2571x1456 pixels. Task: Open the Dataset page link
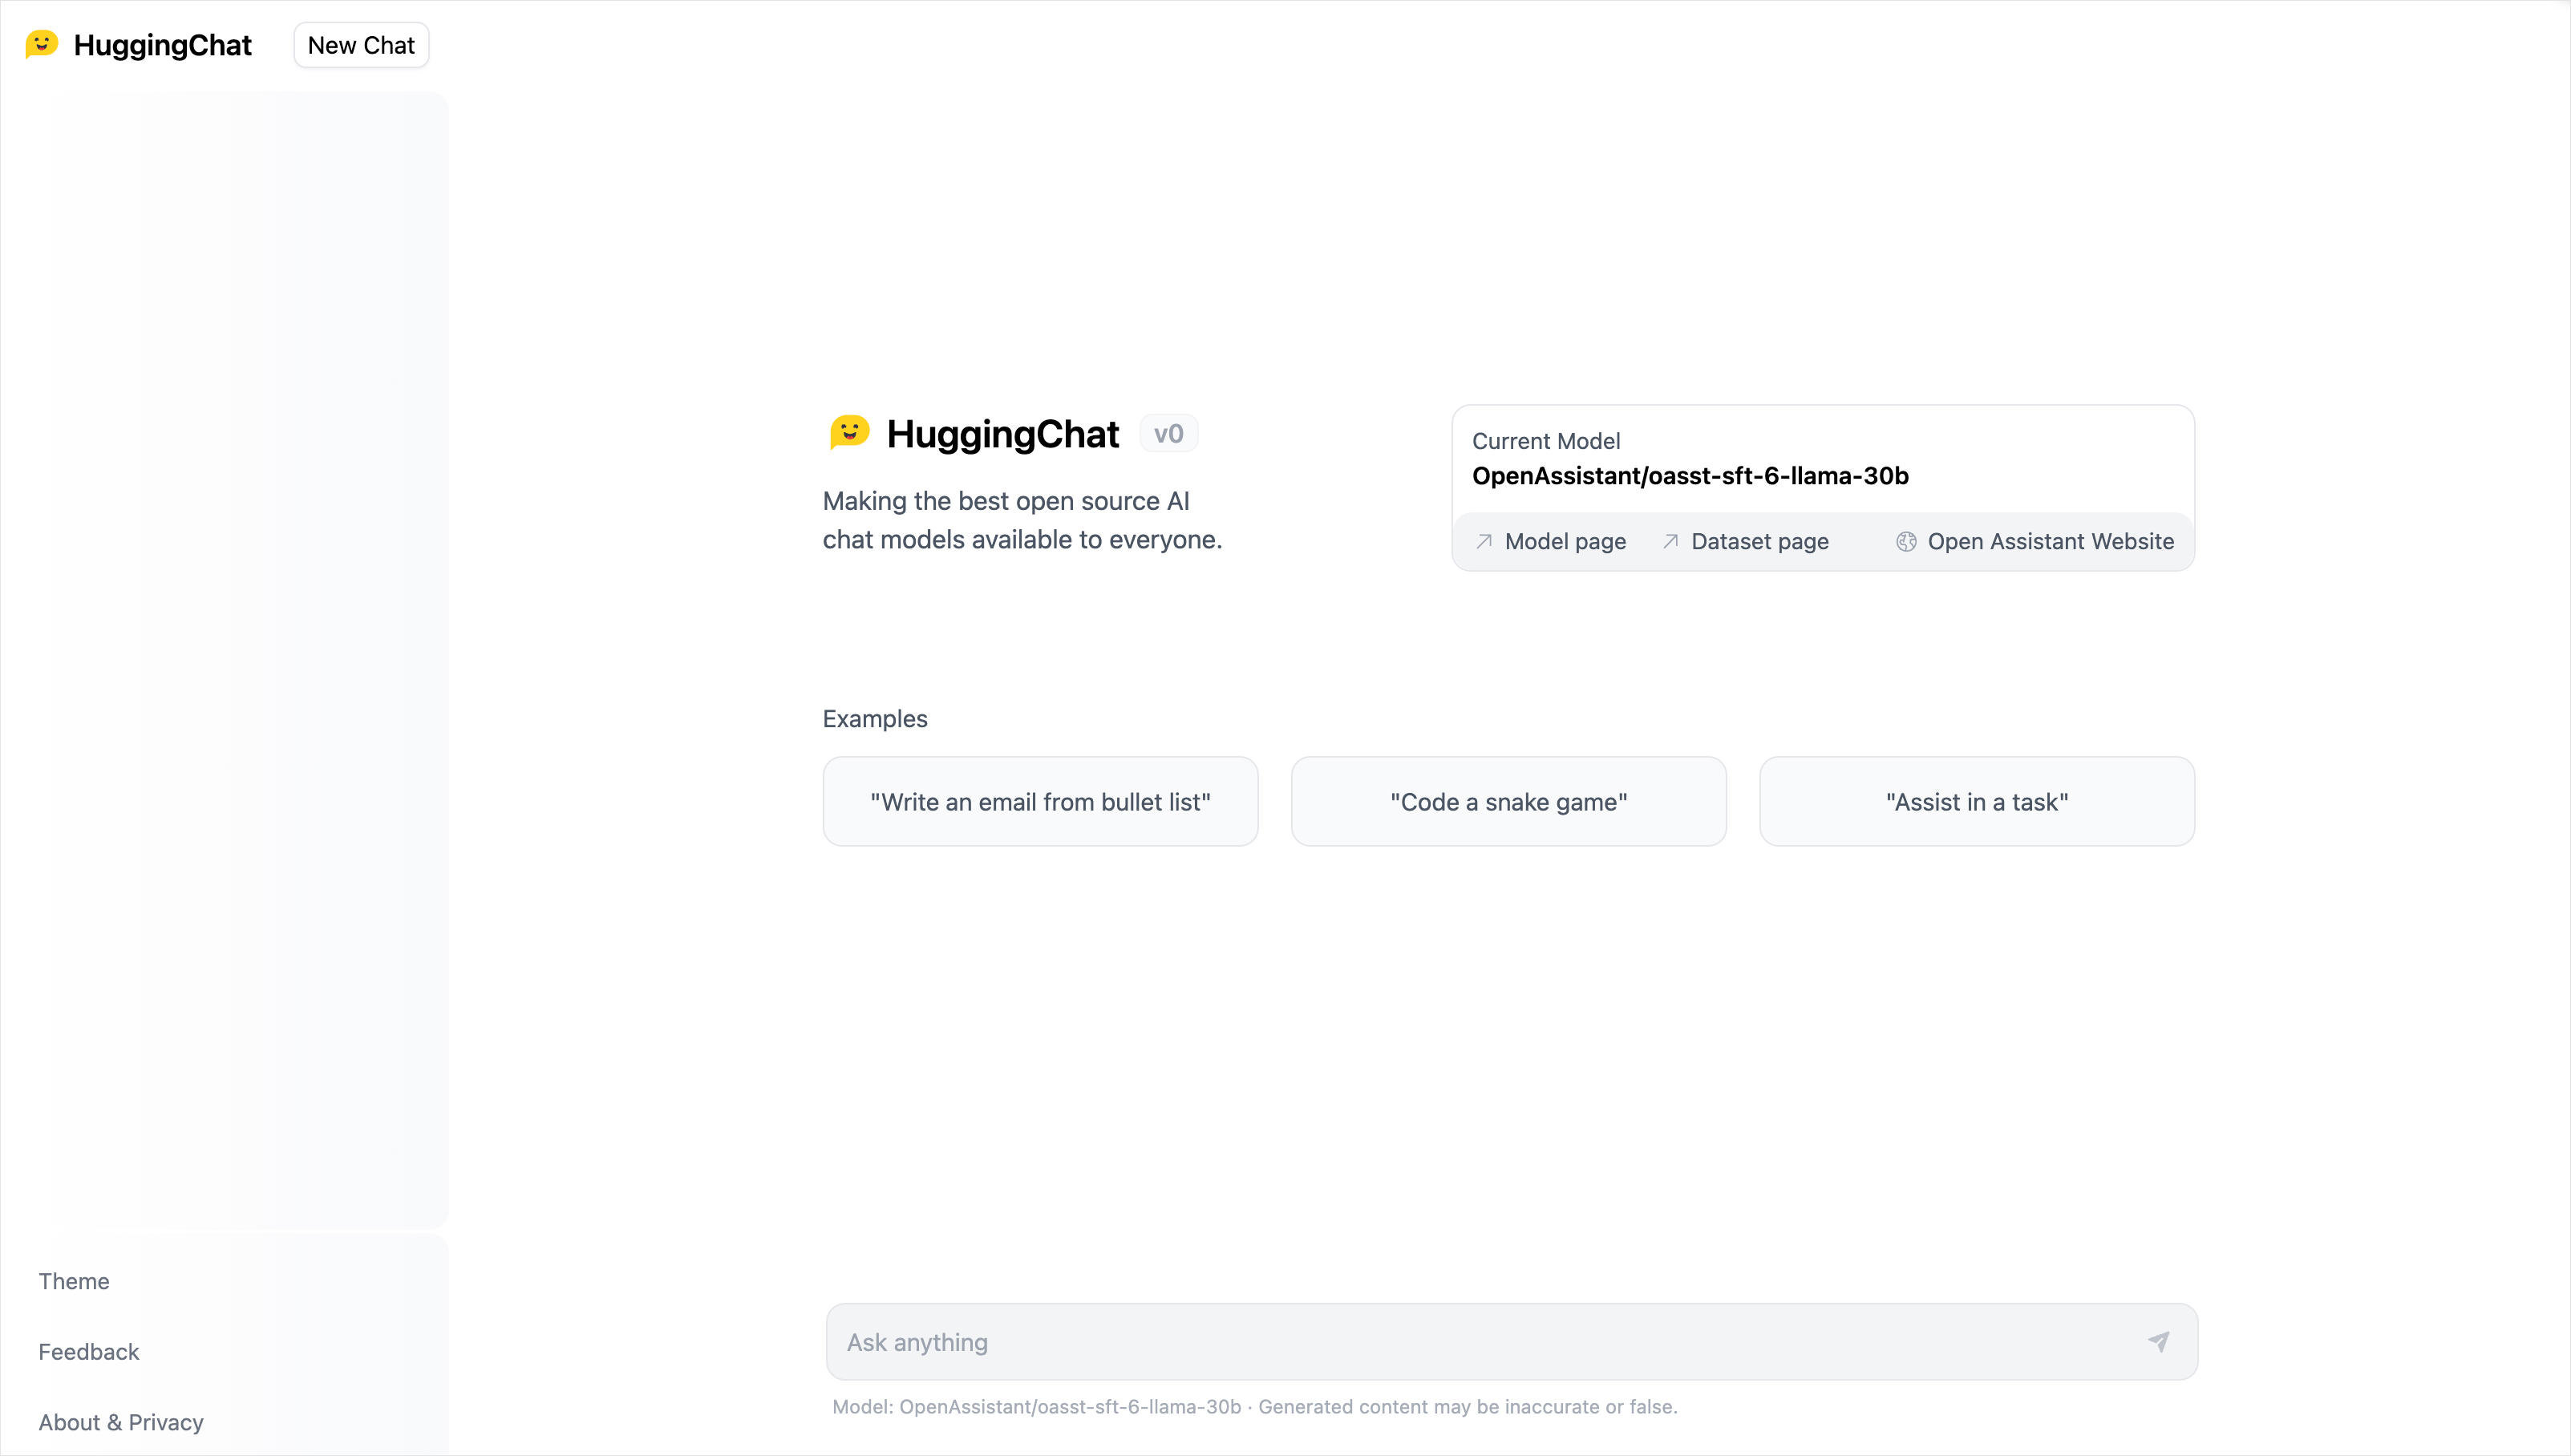tap(1745, 541)
